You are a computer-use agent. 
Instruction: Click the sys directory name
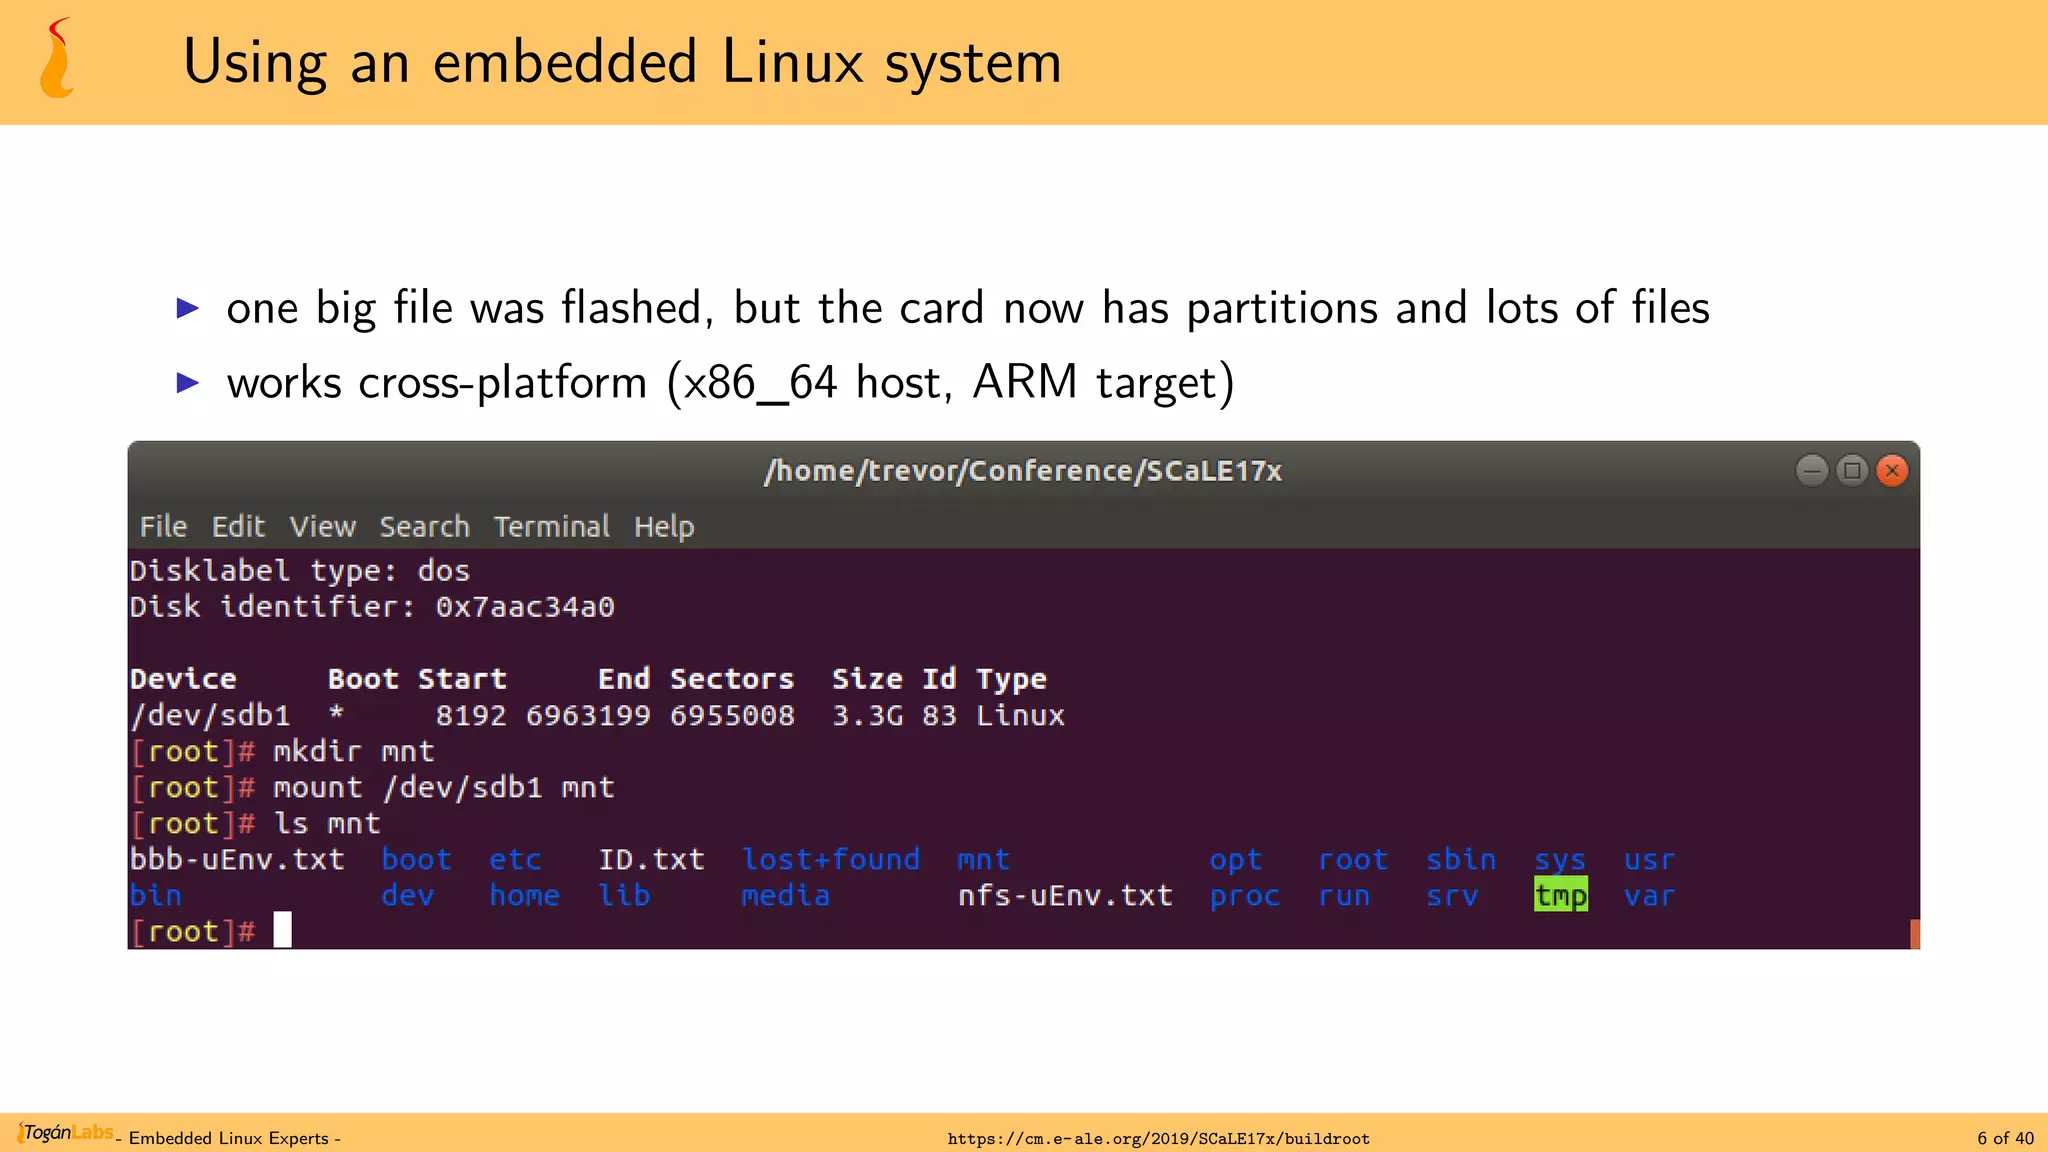(x=1560, y=860)
